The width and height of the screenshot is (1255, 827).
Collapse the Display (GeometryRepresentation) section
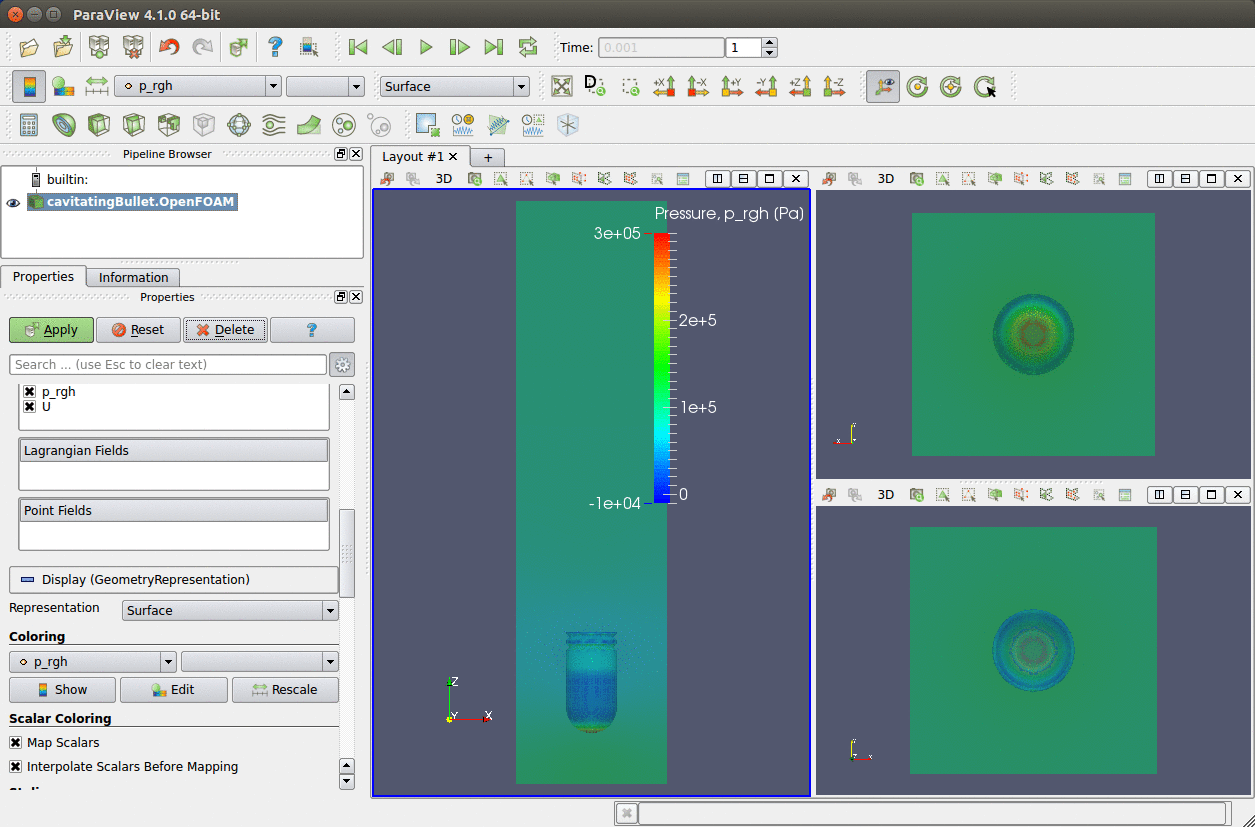tap(174, 580)
